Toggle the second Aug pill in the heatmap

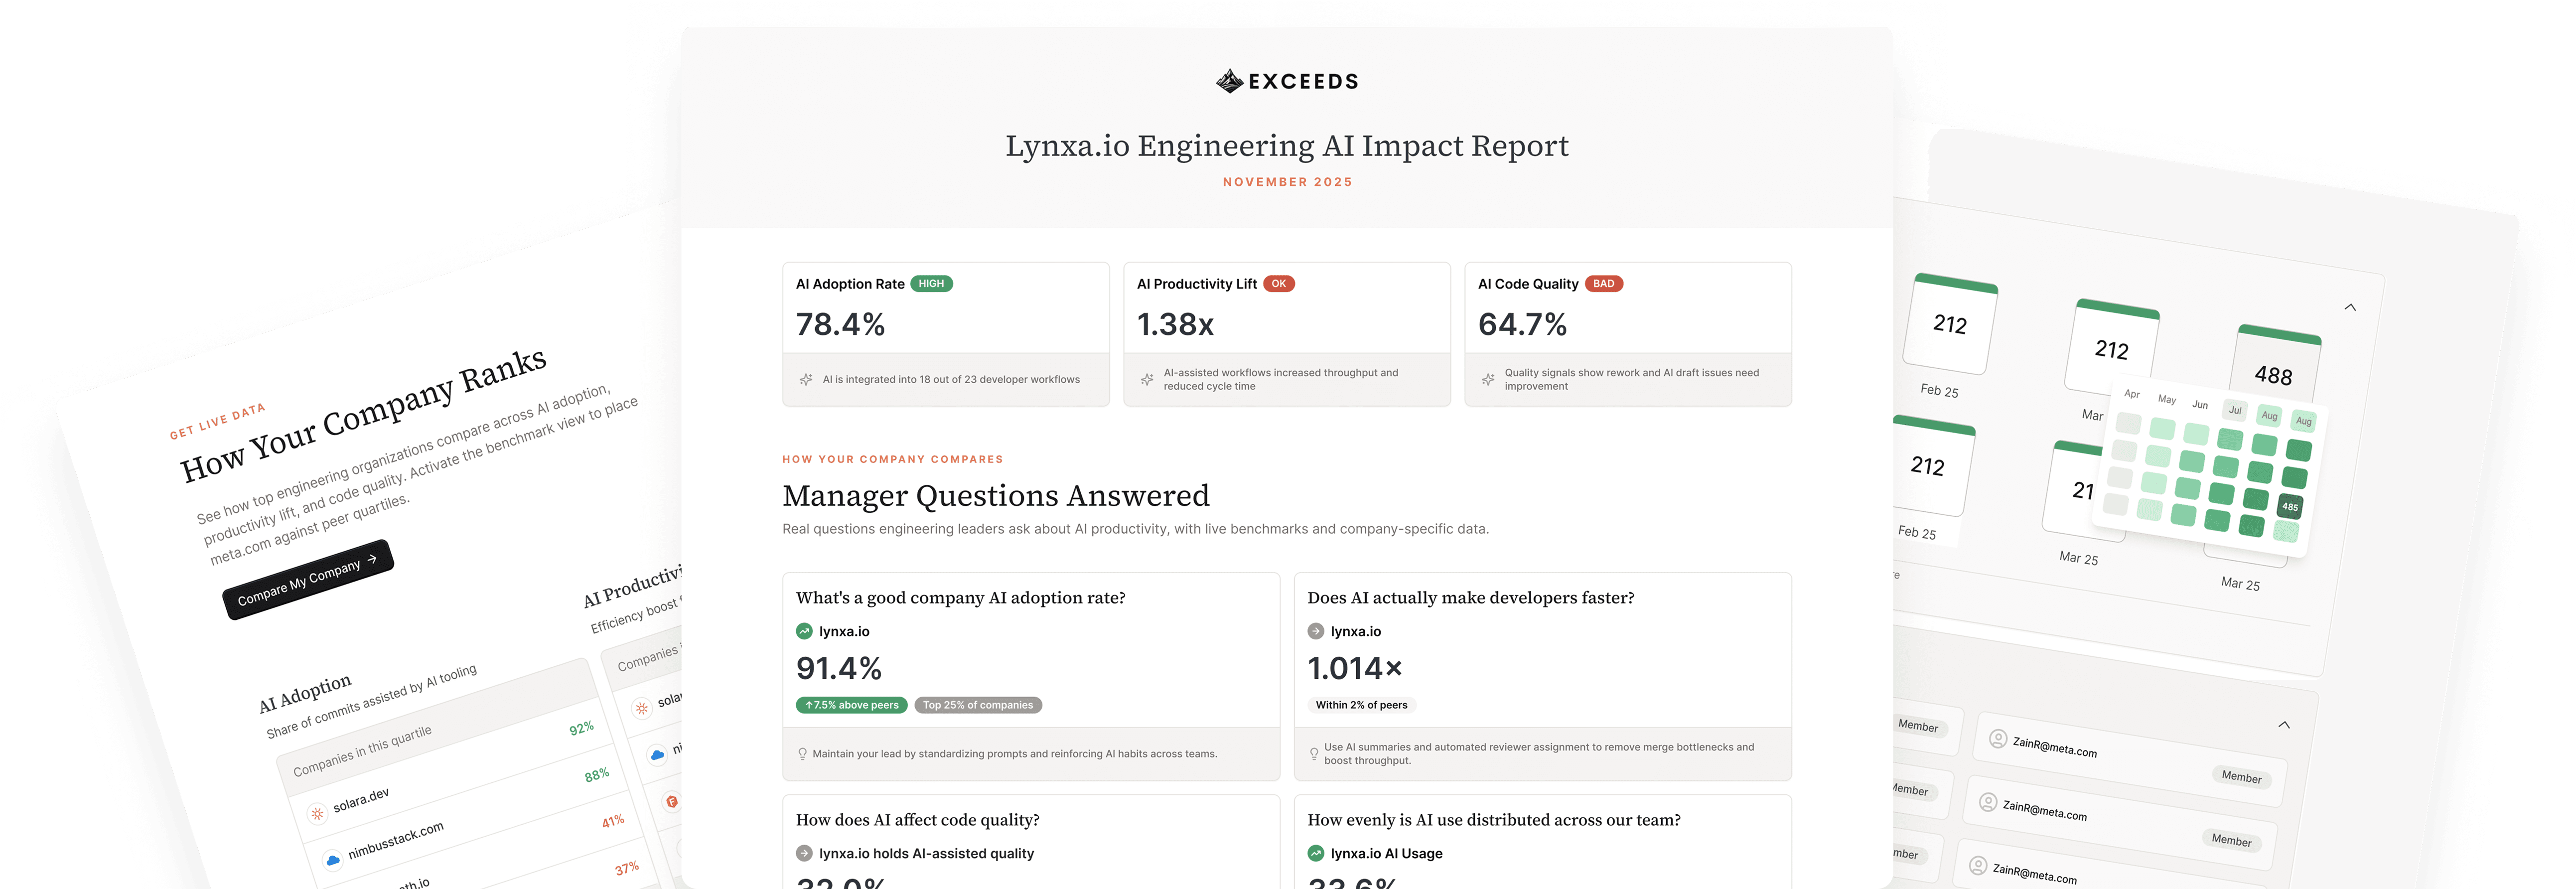2303,421
